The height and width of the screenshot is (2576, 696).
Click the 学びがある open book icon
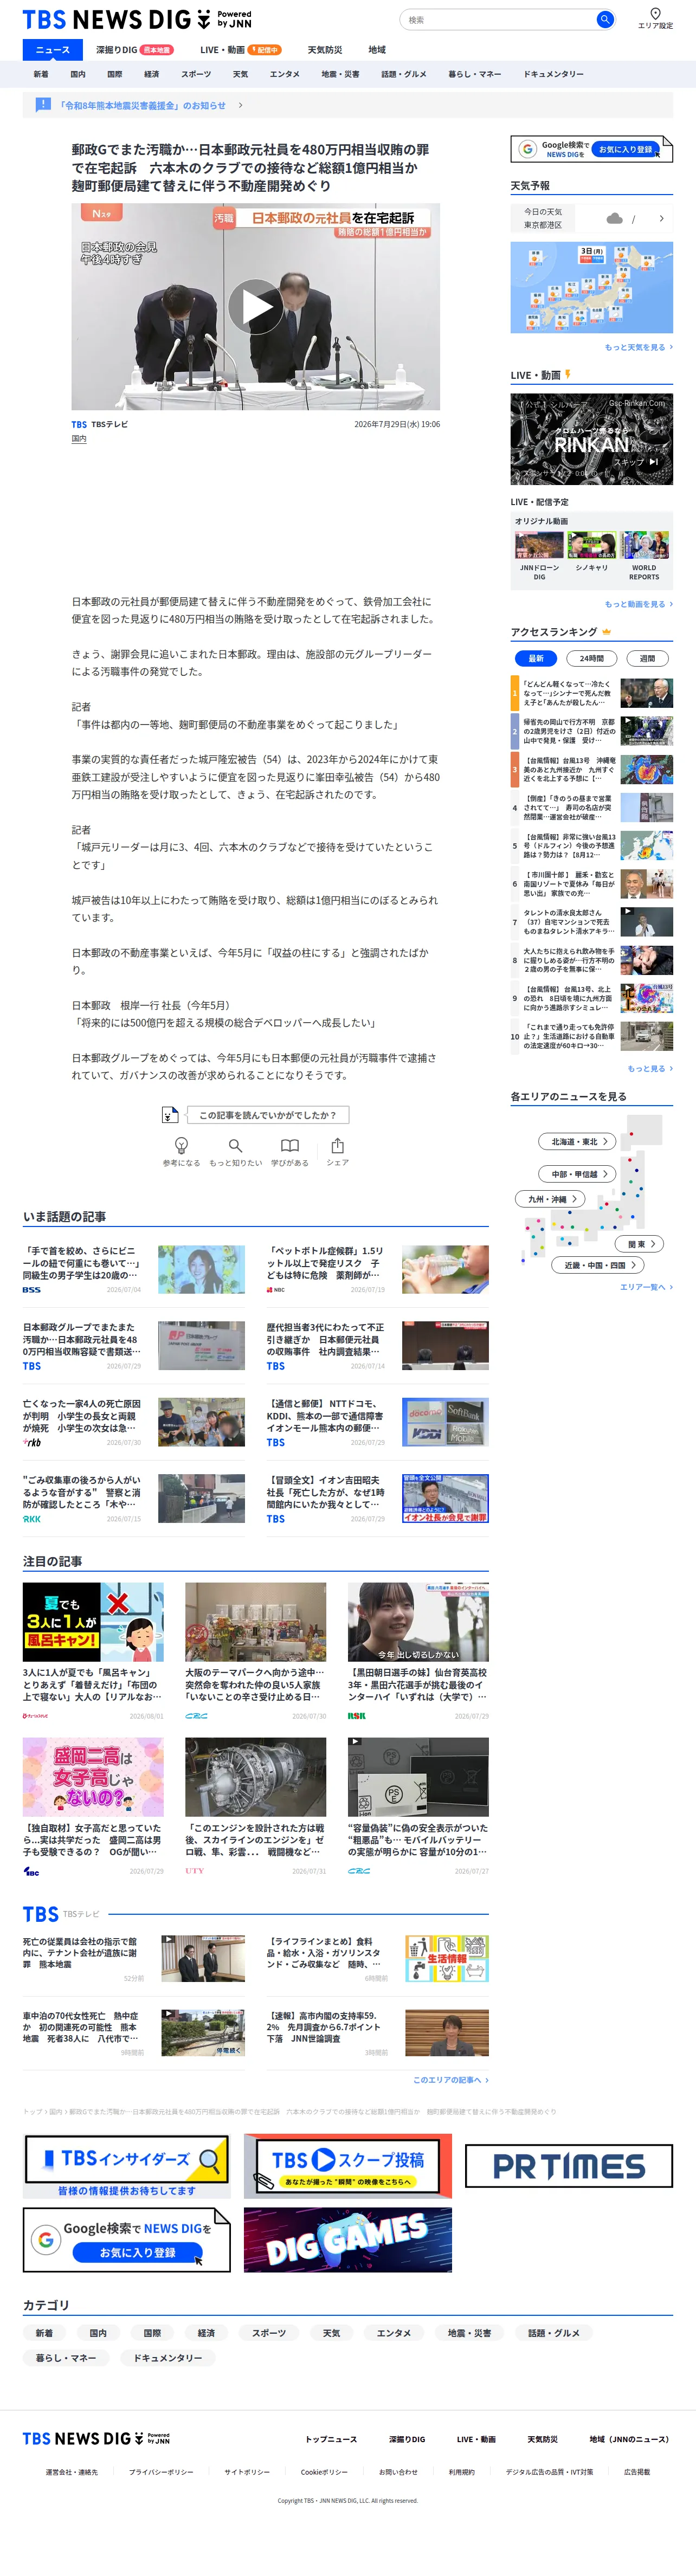(x=289, y=1145)
